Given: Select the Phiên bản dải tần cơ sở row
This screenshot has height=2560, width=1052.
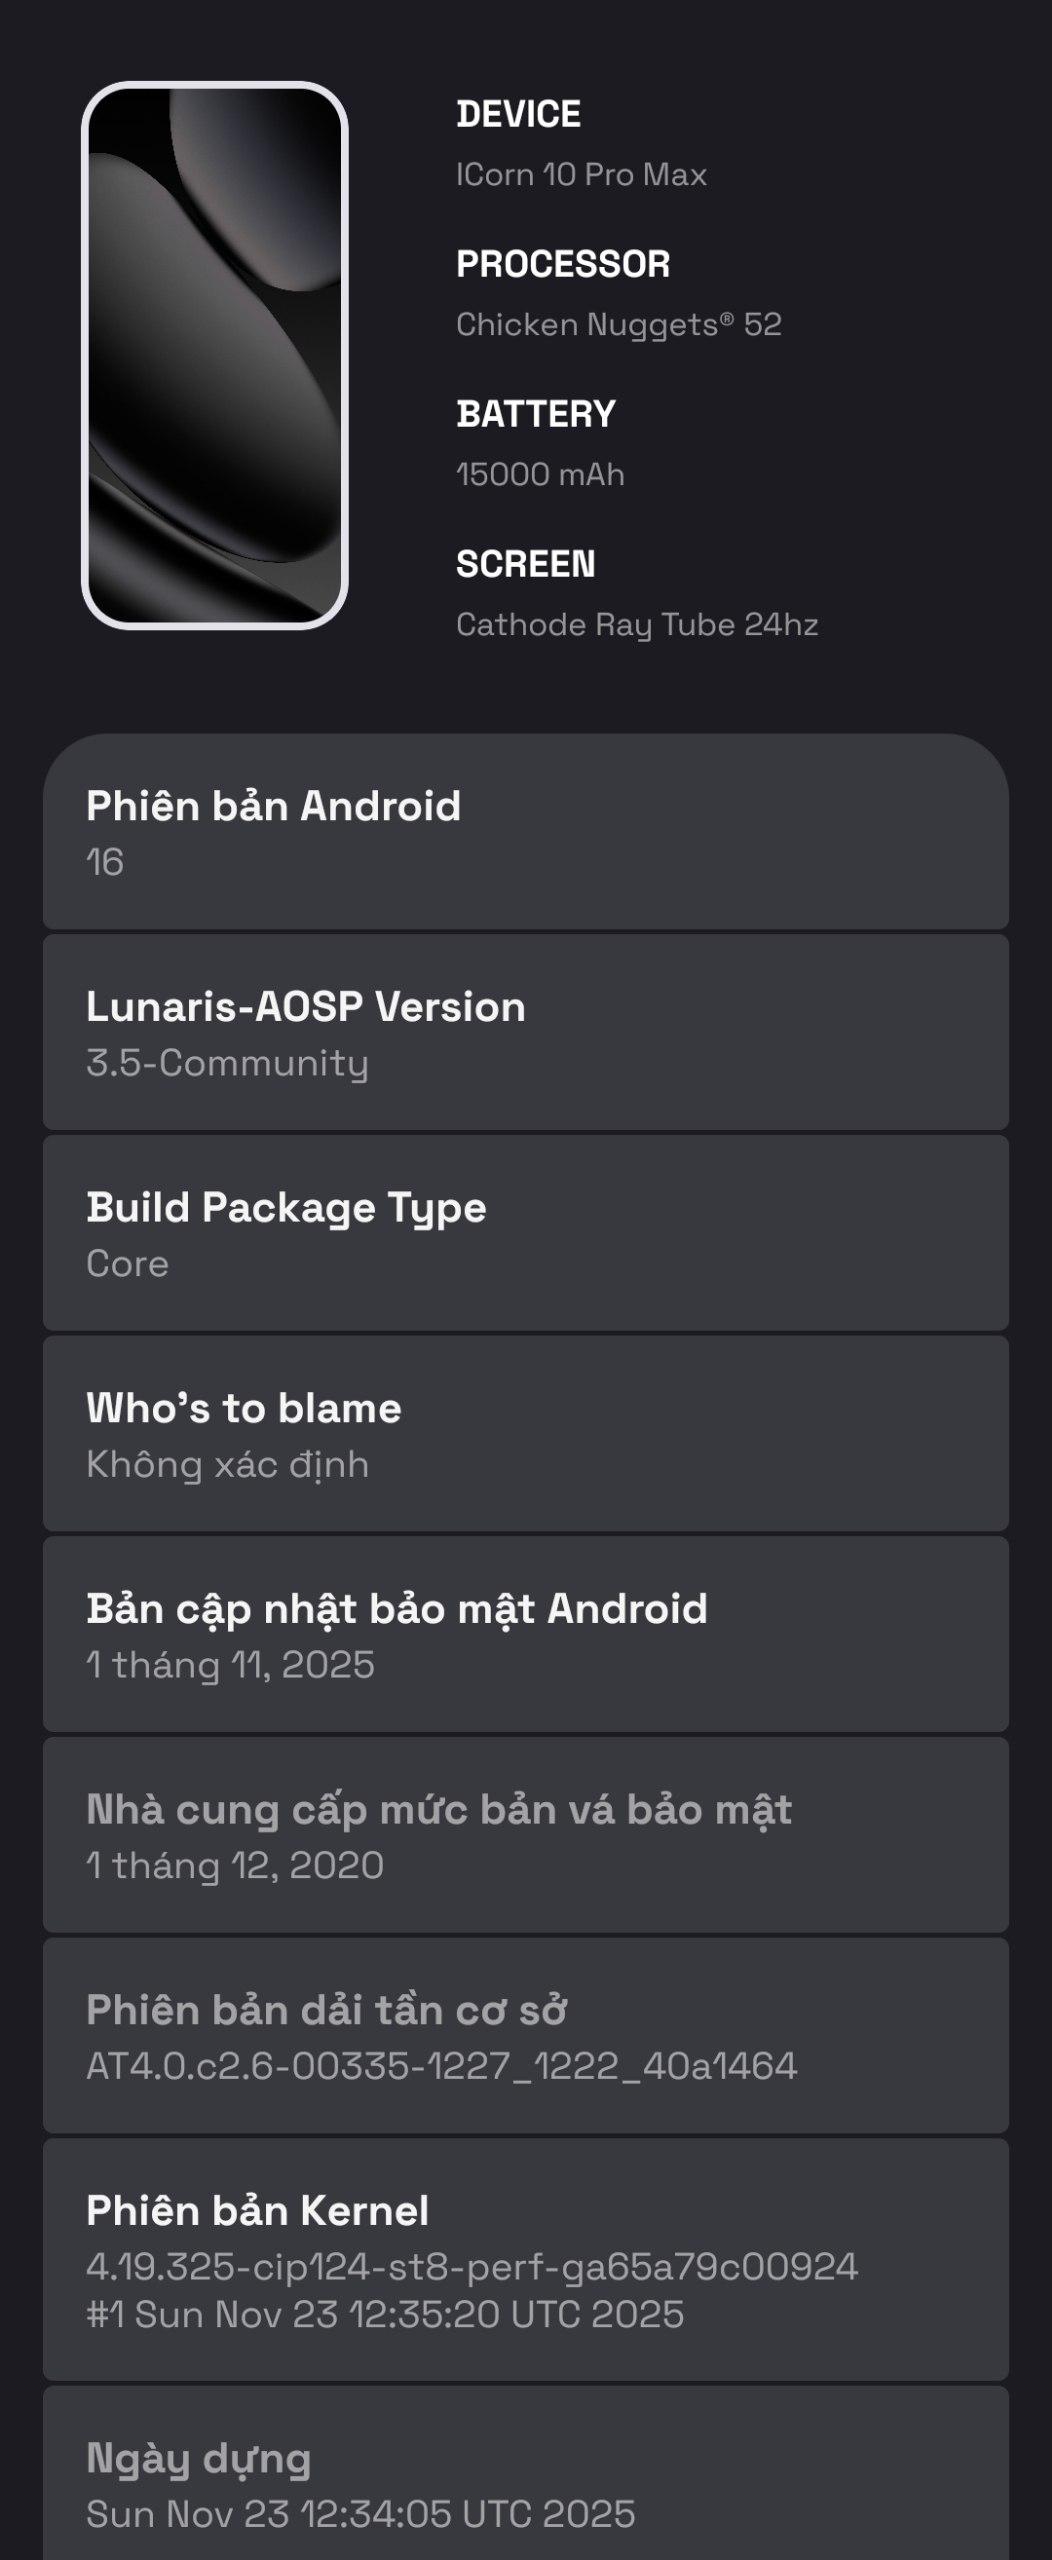Looking at the screenshot, I should [x=525, y=2036].
